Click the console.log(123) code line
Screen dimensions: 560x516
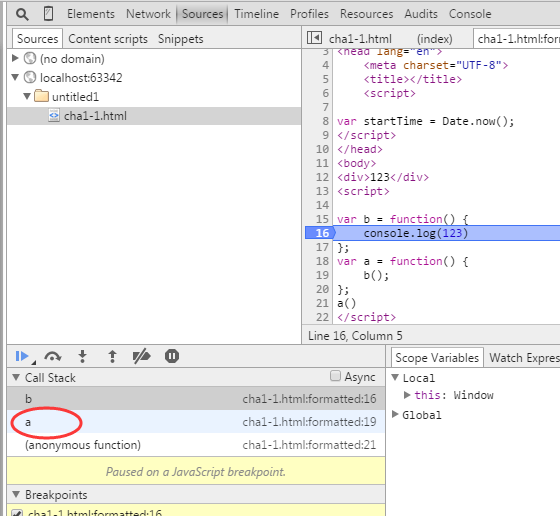415,233
